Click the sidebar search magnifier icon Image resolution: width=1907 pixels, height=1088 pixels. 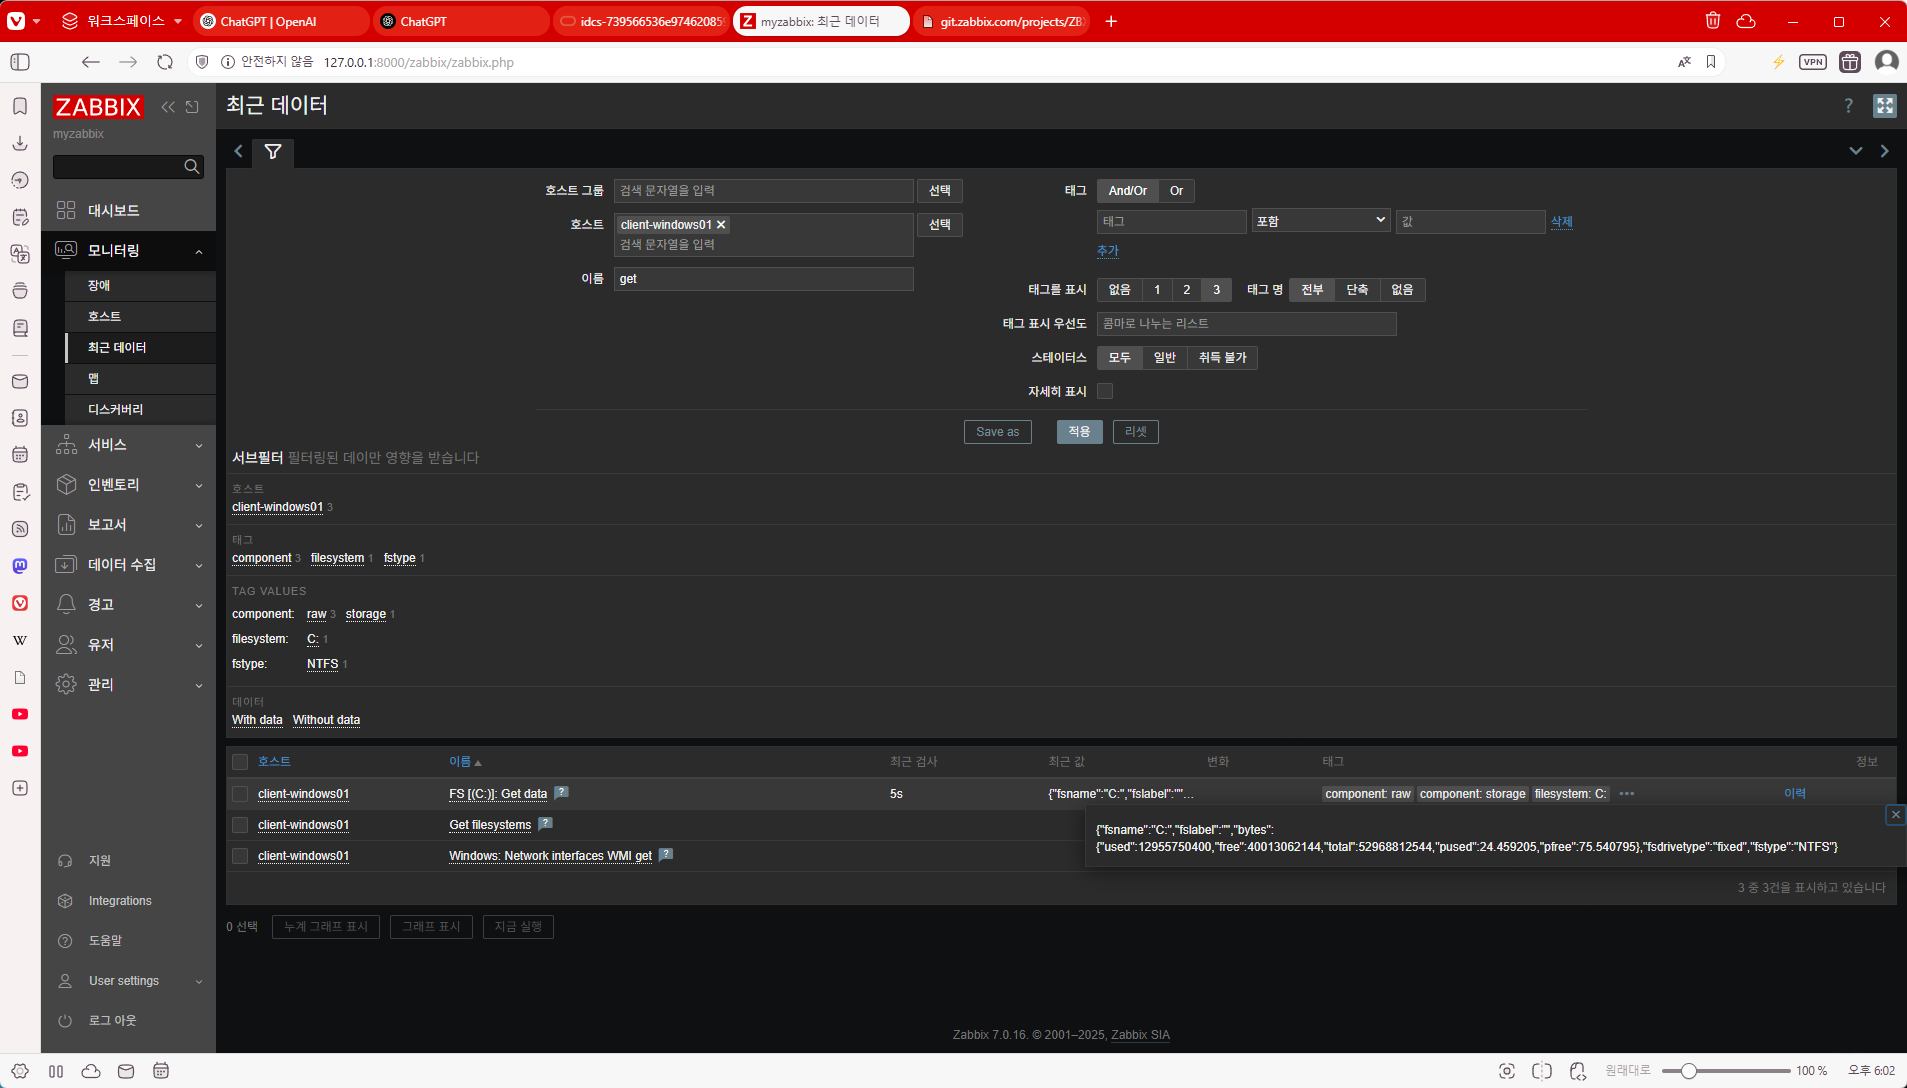click(x=192, y=167)
